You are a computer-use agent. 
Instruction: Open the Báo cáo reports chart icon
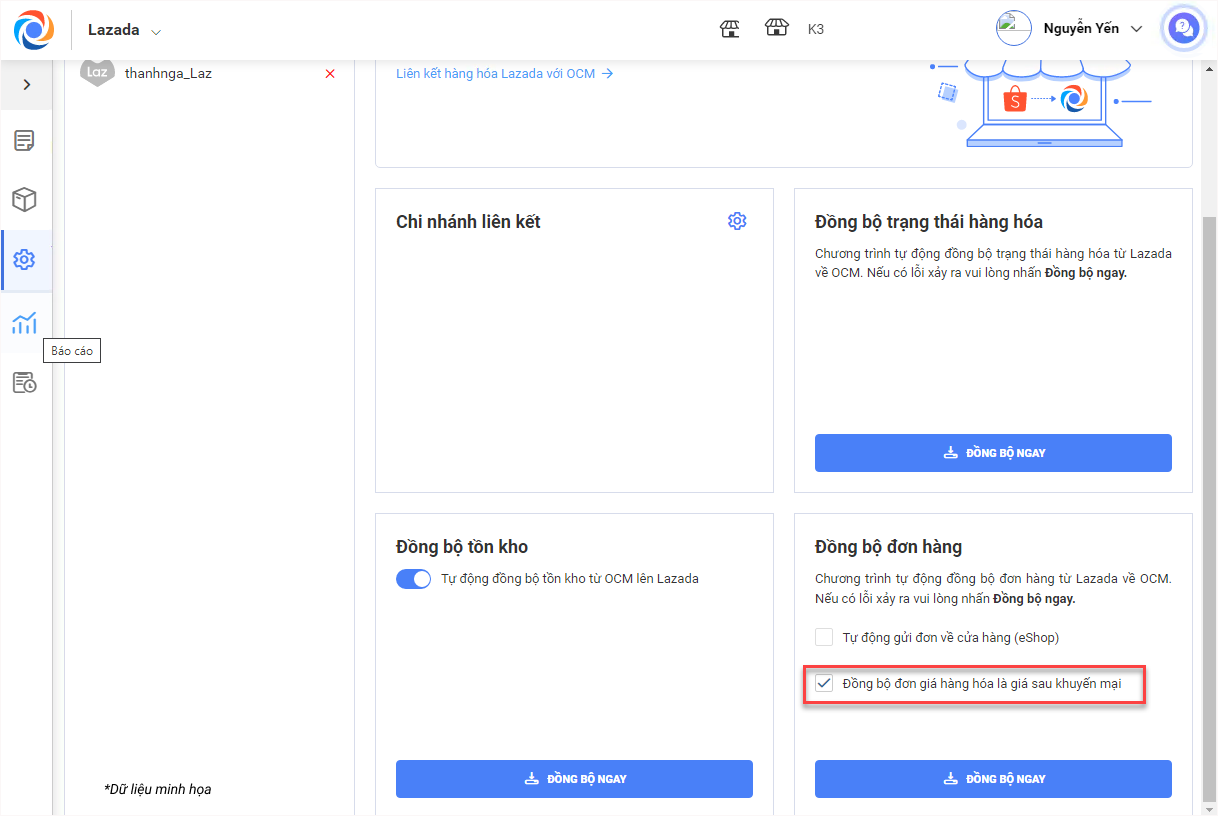[24, 323]
